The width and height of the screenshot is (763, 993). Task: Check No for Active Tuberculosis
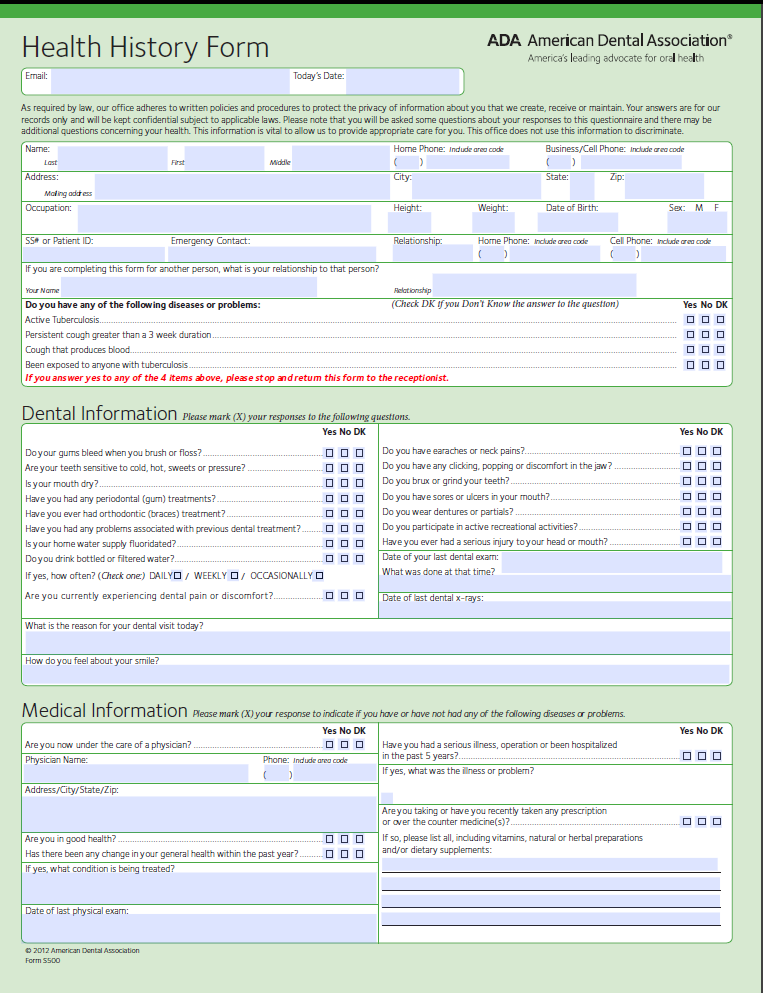tap(705, 320)
